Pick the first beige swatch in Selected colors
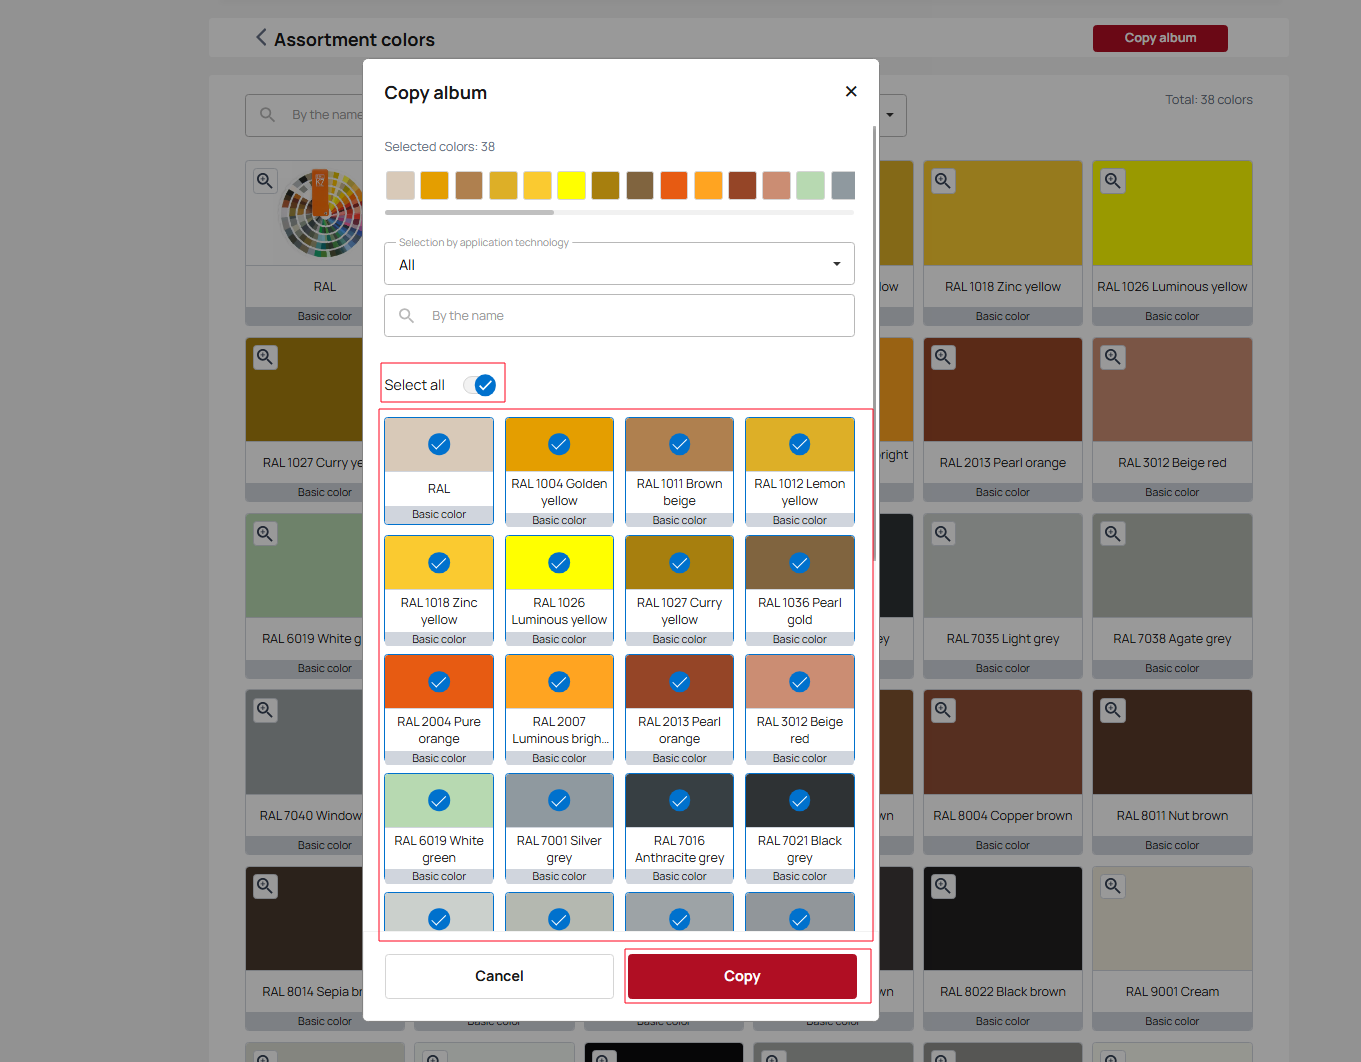The image size is (1361, 1062). click(400, 185)
